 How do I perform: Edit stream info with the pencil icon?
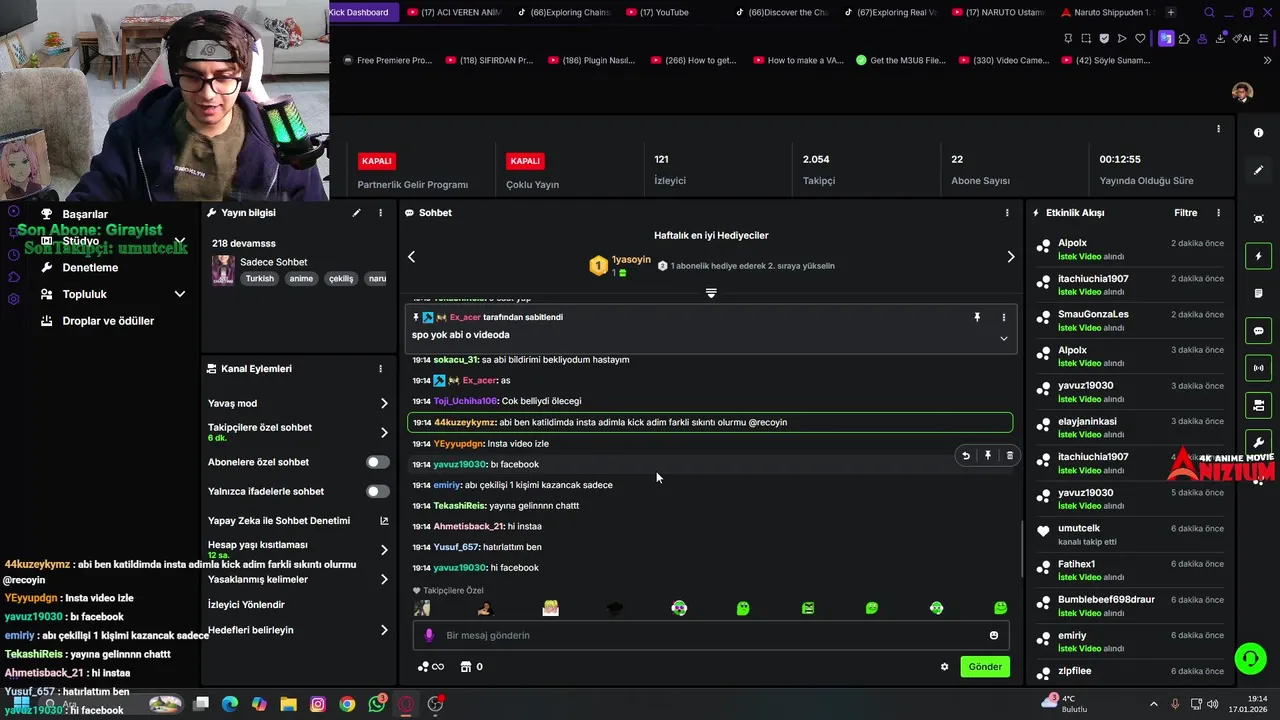tap(356, 213)
